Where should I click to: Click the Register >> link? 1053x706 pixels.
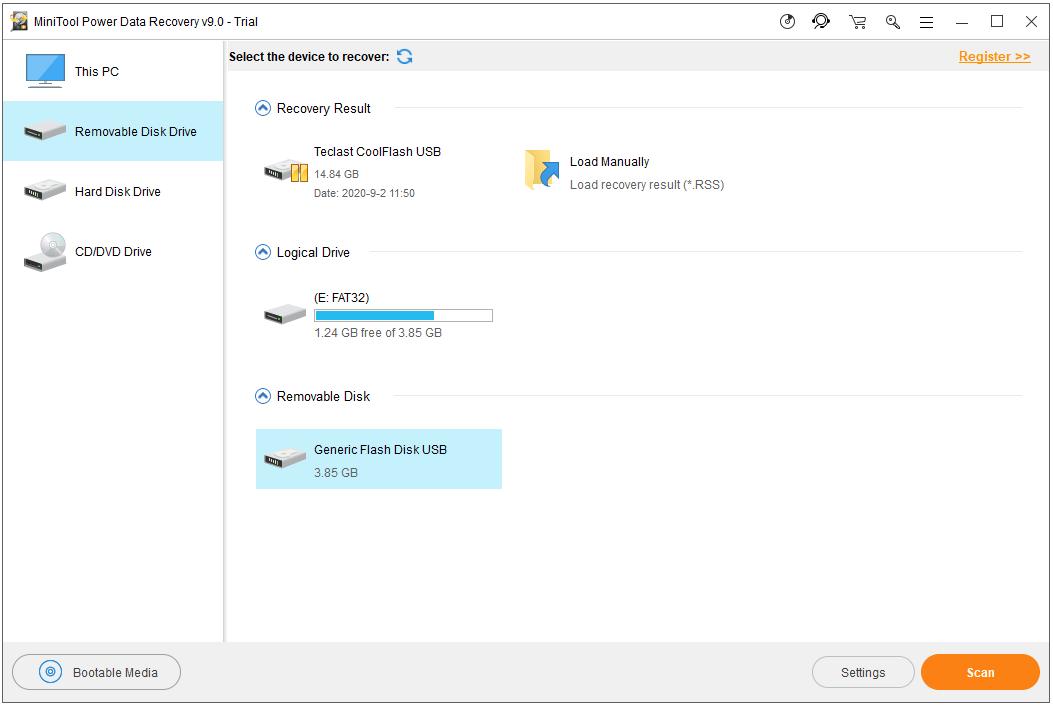[994, 56]
